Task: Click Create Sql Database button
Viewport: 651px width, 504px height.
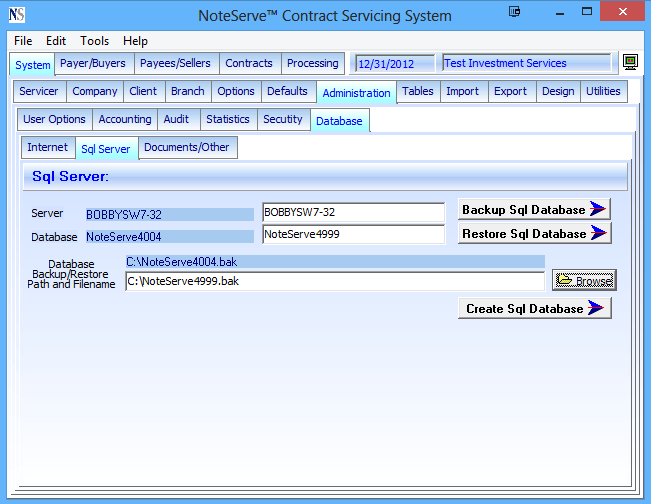Action: click(x=534, y=309)
